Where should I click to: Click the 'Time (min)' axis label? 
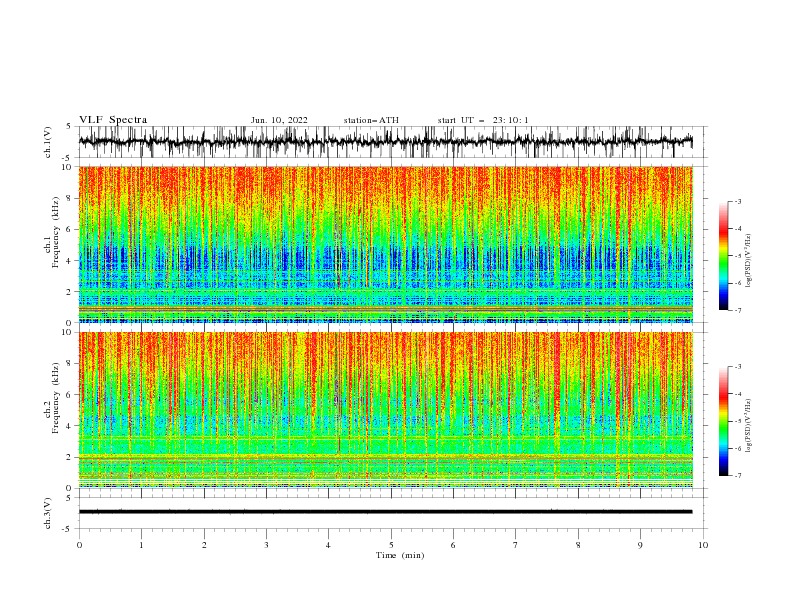(x=400, y=555)
